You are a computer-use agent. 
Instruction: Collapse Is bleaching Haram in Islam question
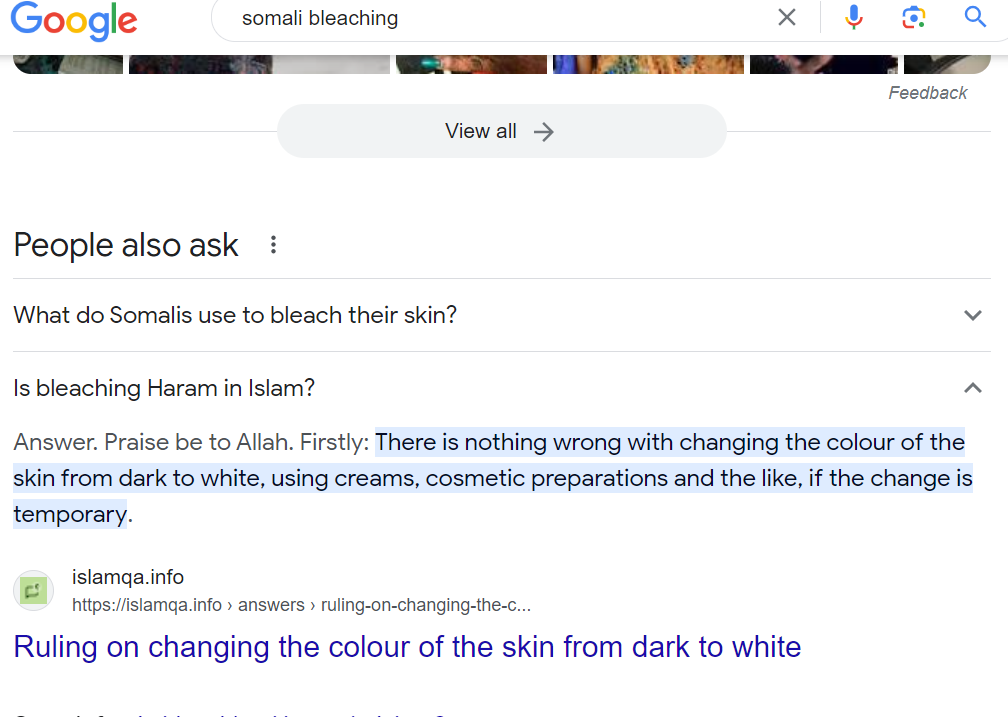pos(501,388)
